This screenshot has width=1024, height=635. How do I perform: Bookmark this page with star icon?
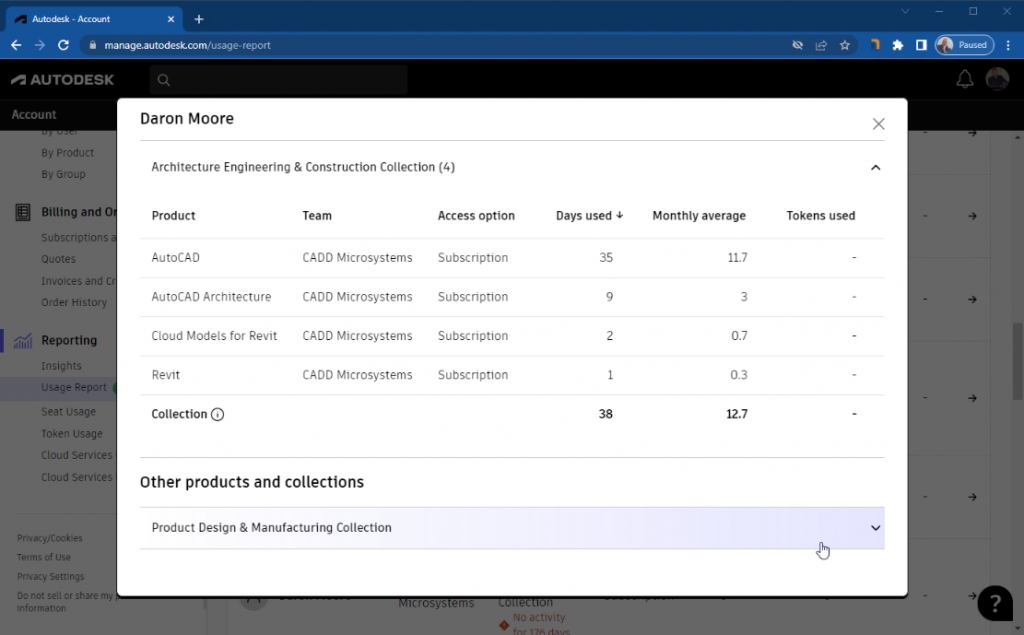(844, 45)
